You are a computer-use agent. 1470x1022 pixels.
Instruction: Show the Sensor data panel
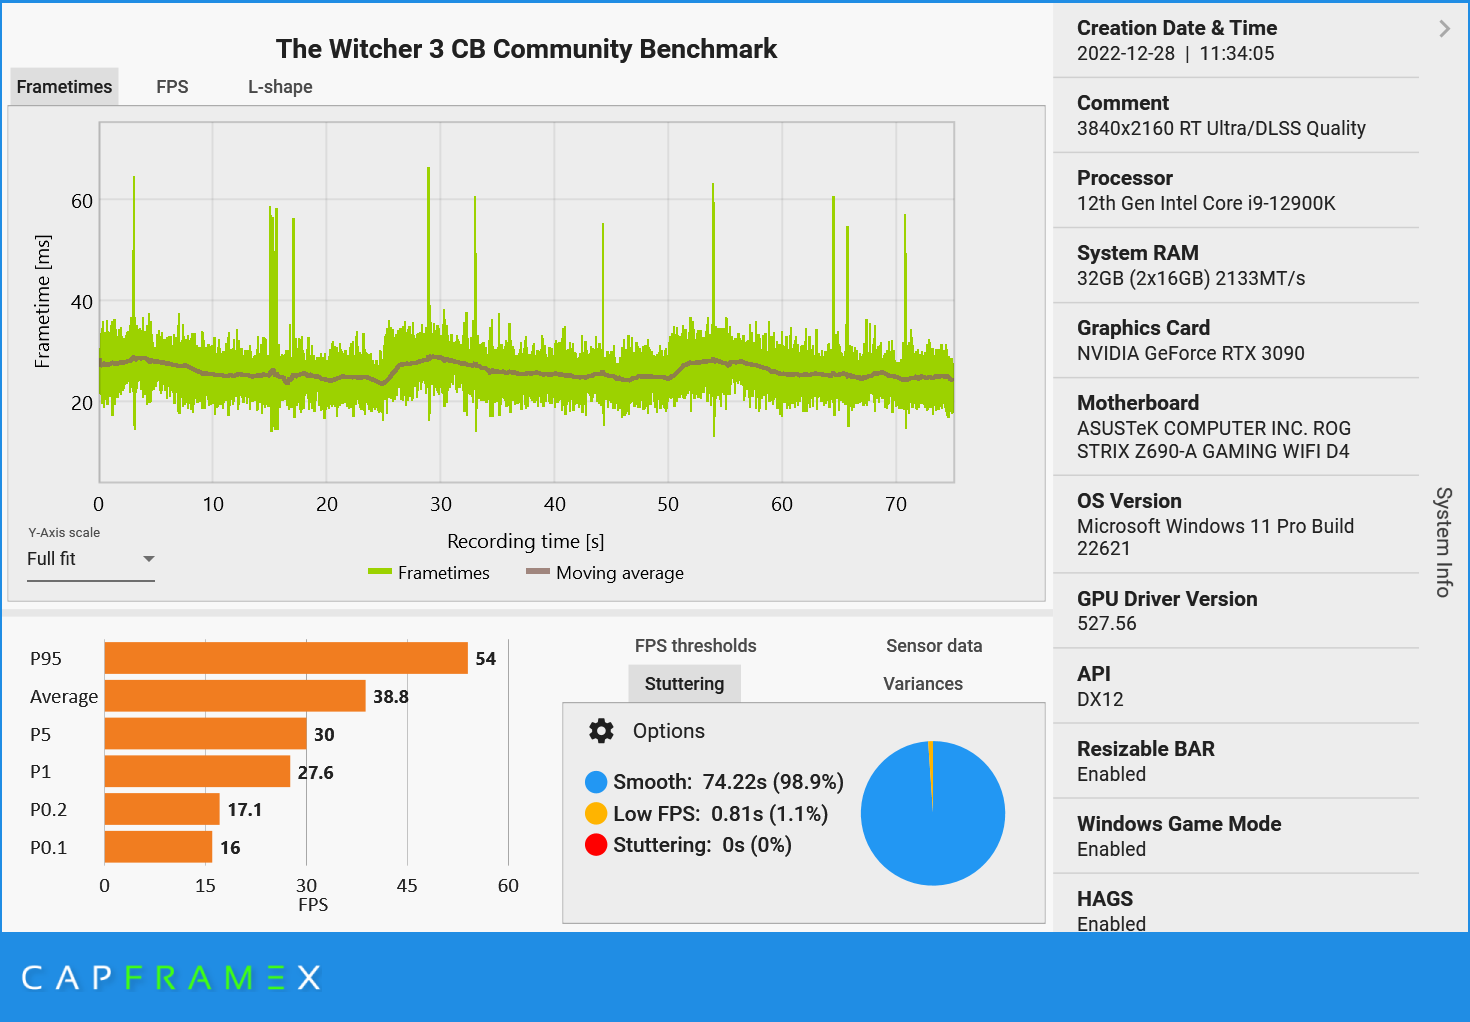(x=933, y=645)
